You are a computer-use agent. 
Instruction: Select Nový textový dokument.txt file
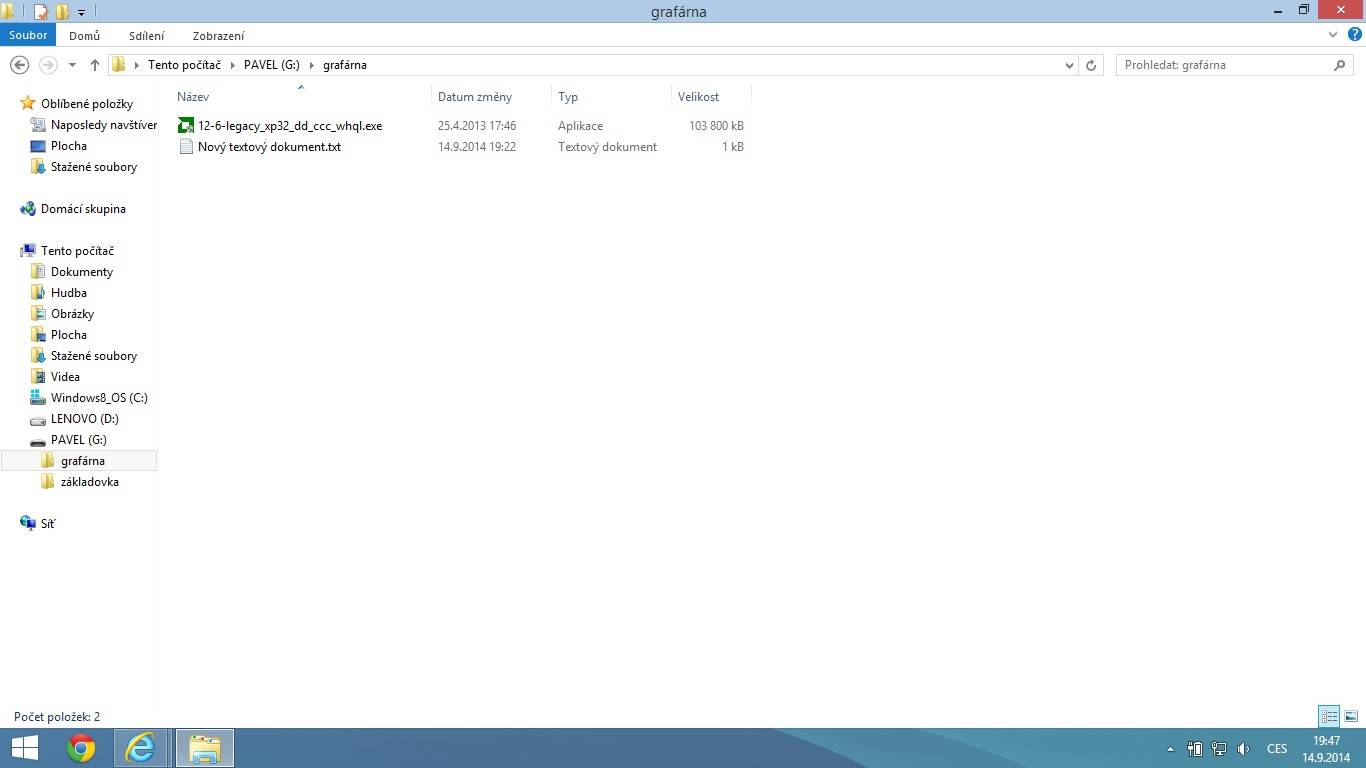(x=269, y=147)
